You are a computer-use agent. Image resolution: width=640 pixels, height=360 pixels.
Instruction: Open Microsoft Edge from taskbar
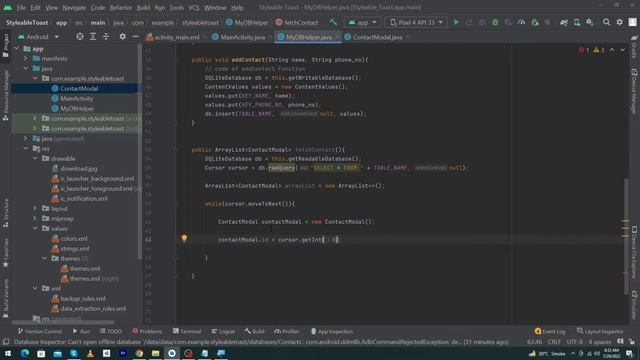point(25,353)
